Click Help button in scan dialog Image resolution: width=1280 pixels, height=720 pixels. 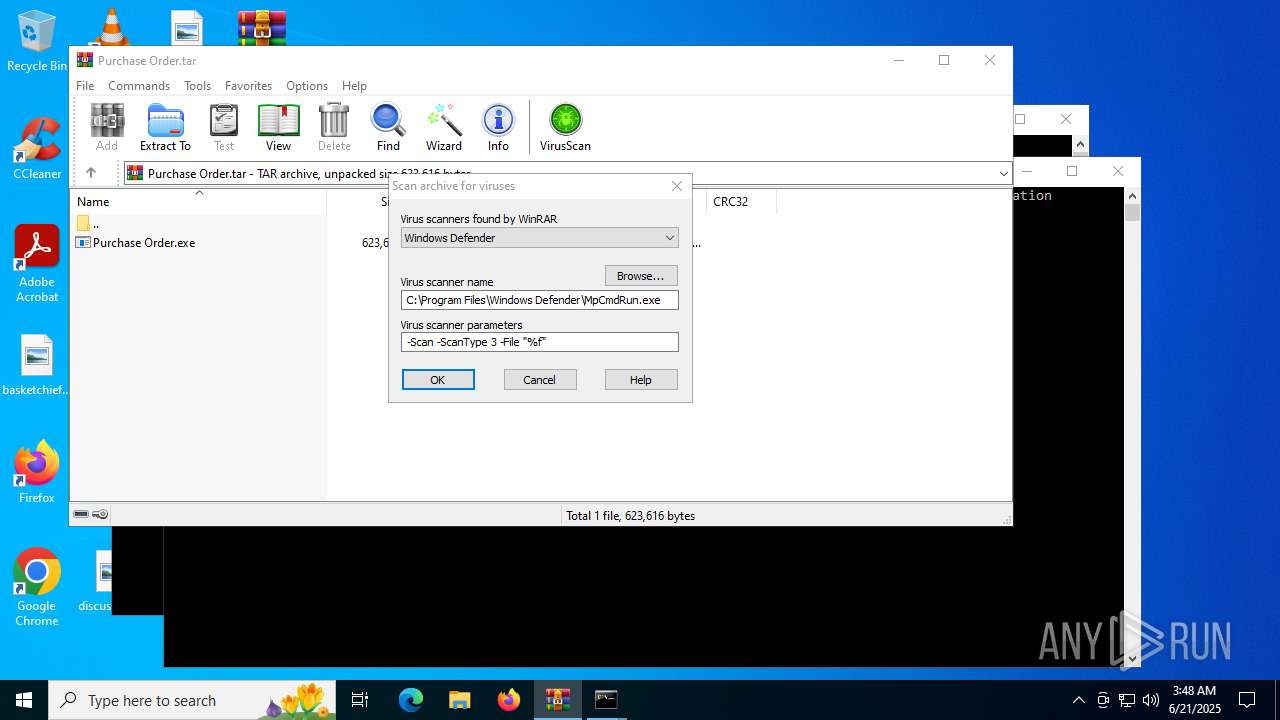[641, 380]
